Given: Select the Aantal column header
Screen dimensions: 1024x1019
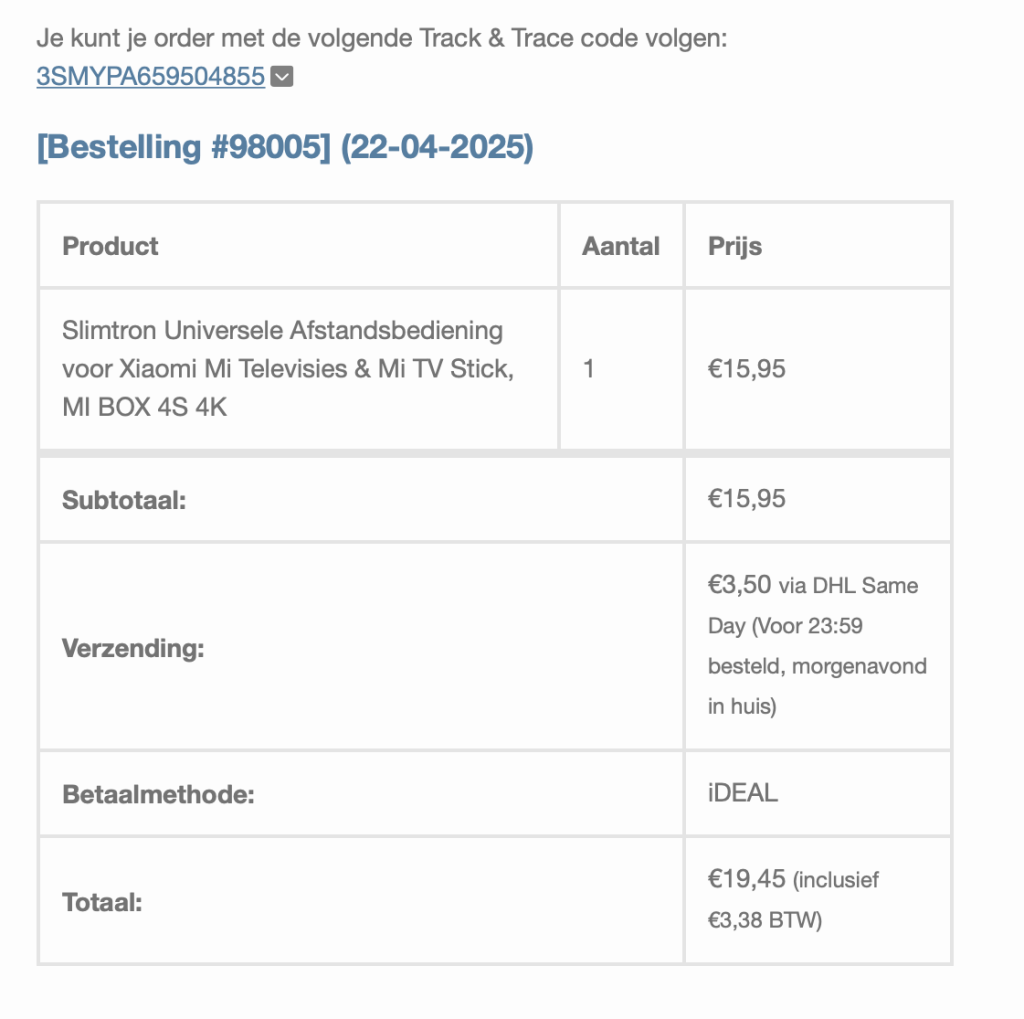Looking at the screenshot, I should coord(620,246).
